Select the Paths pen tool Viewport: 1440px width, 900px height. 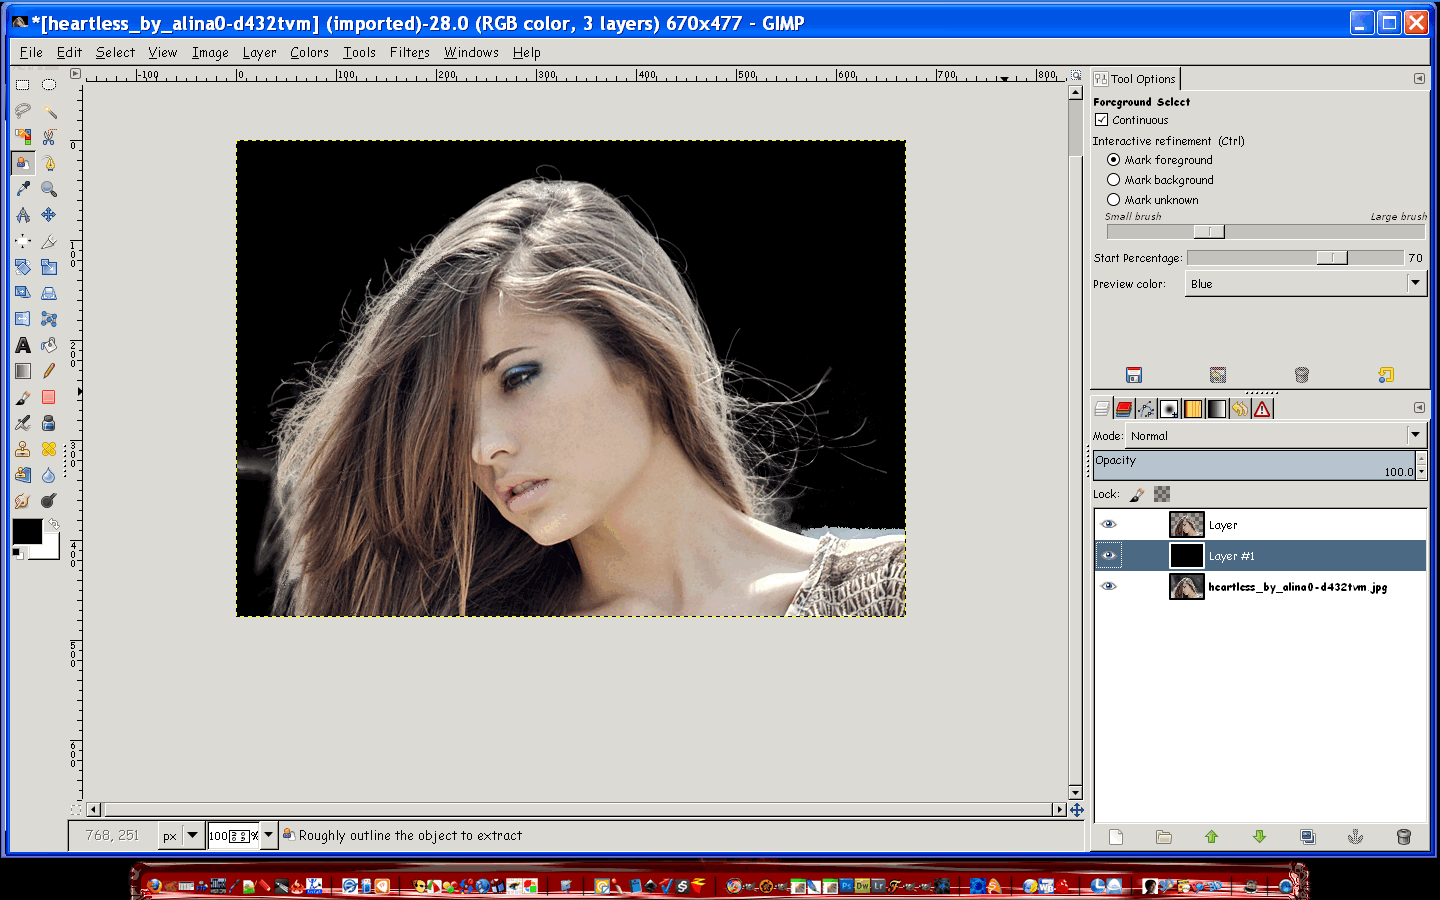pos(48,163)
